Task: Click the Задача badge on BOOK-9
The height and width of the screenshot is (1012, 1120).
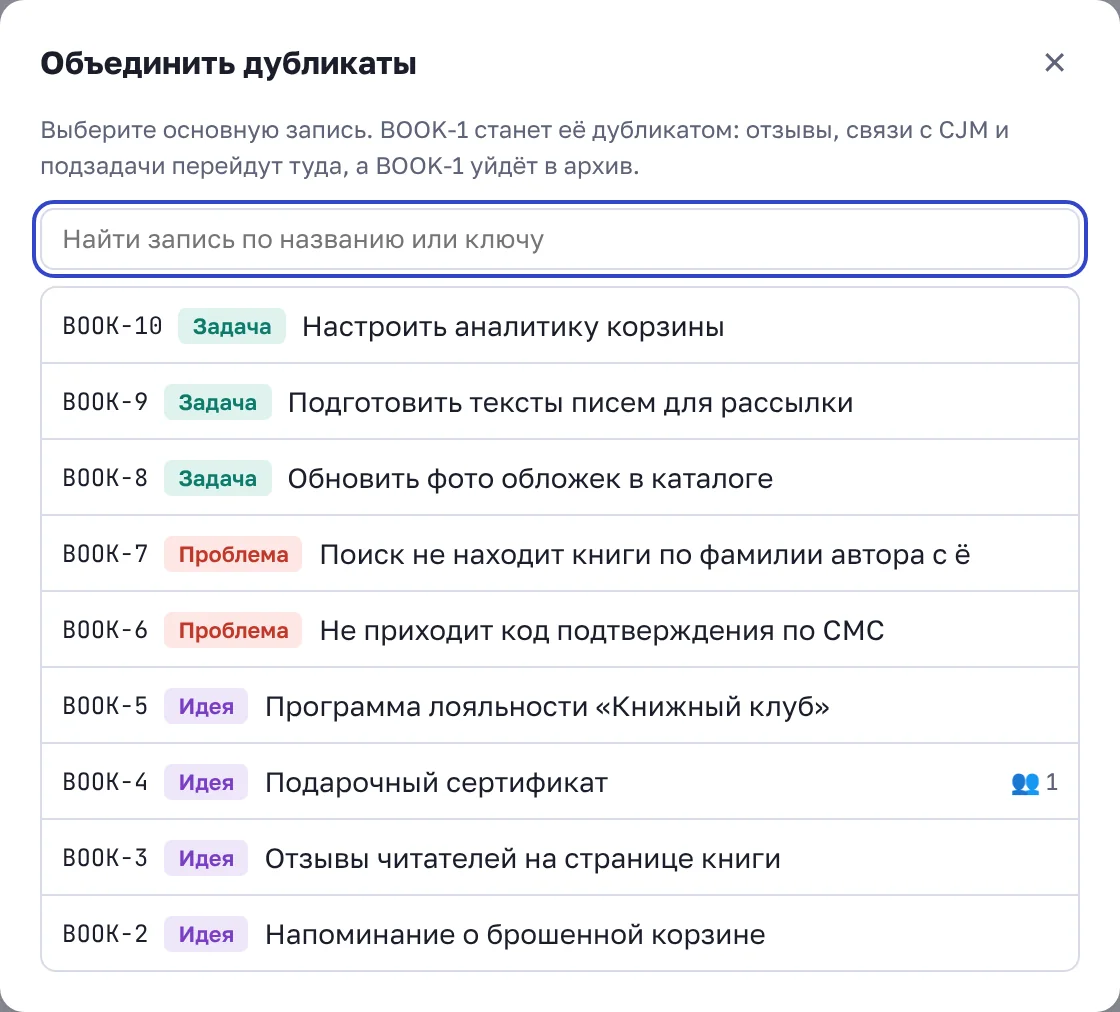Action: [218, 402]
